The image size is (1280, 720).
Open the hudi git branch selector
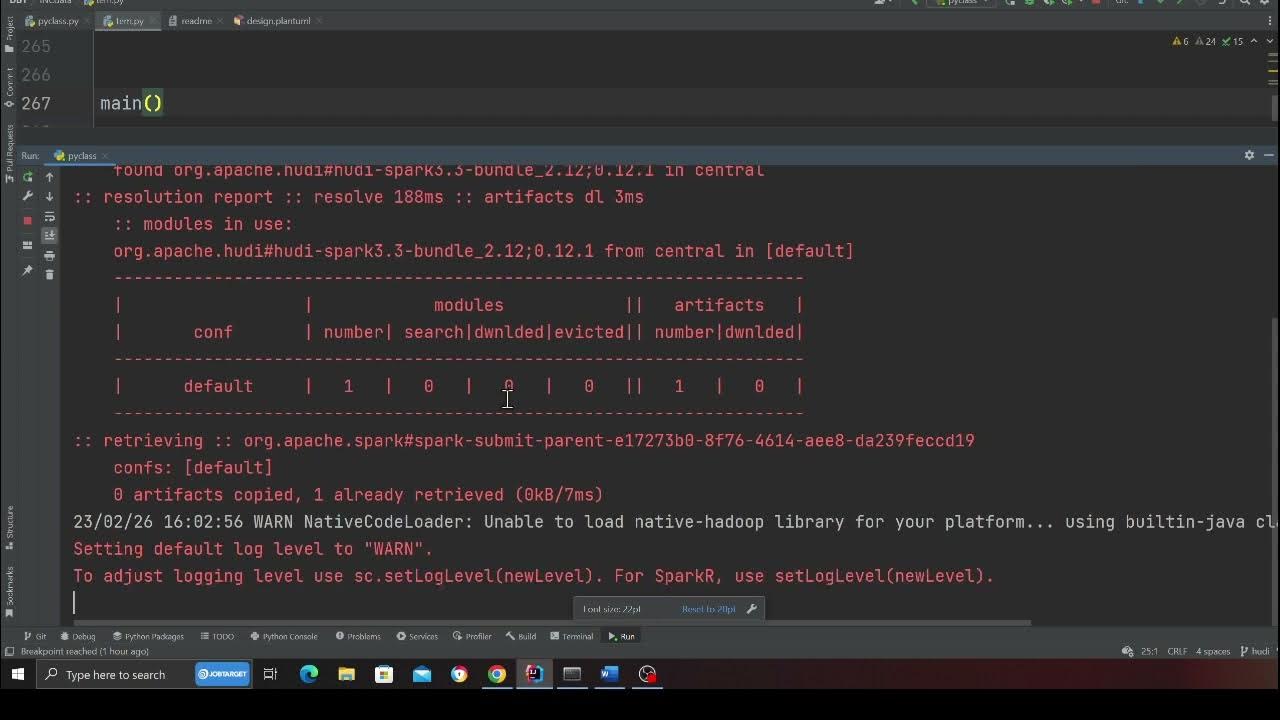point(1255,651)
